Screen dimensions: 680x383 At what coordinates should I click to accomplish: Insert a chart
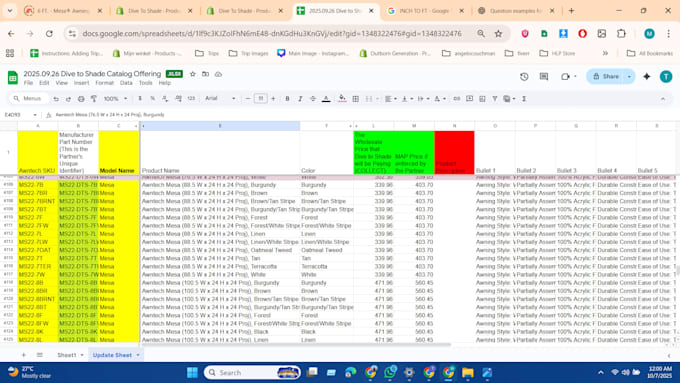point(482,99)
